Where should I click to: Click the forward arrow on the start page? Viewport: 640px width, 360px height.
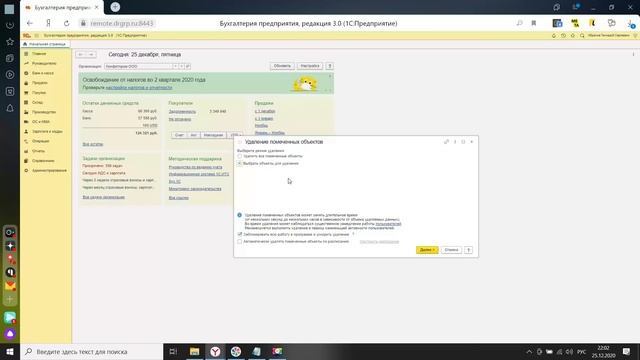click(x=91, y=54)
